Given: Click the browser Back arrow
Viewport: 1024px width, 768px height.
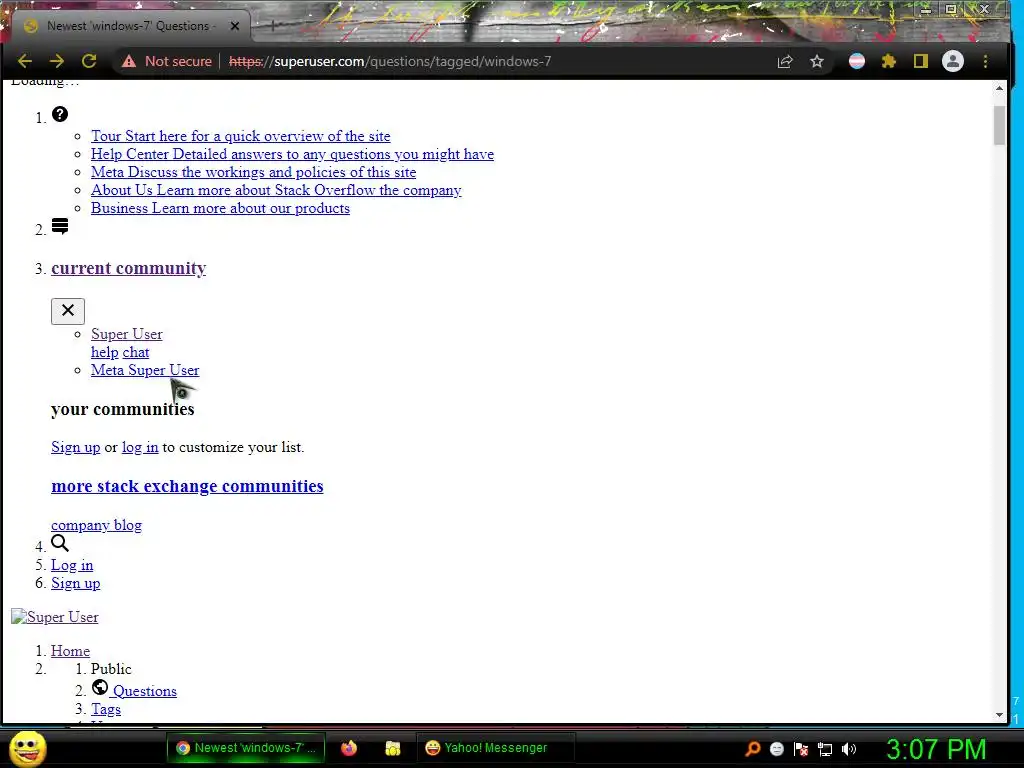Looking at the screenshot, I should point(25,61).
